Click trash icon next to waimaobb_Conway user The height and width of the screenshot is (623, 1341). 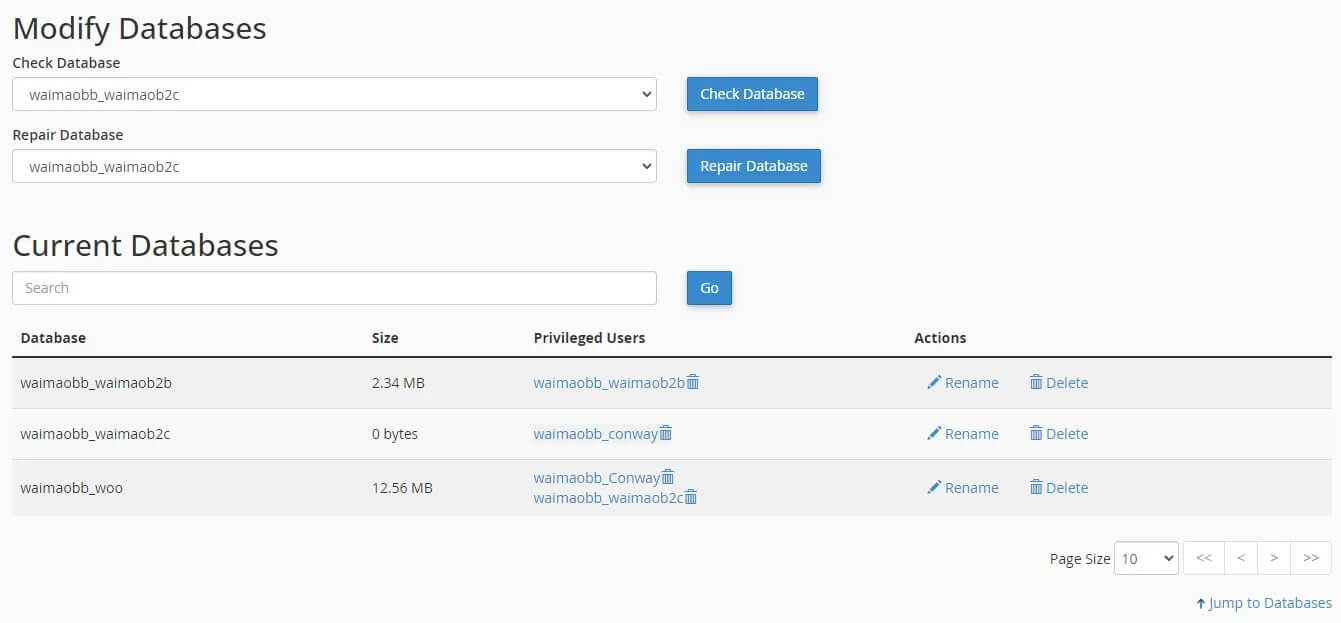(x=668, y=477)
